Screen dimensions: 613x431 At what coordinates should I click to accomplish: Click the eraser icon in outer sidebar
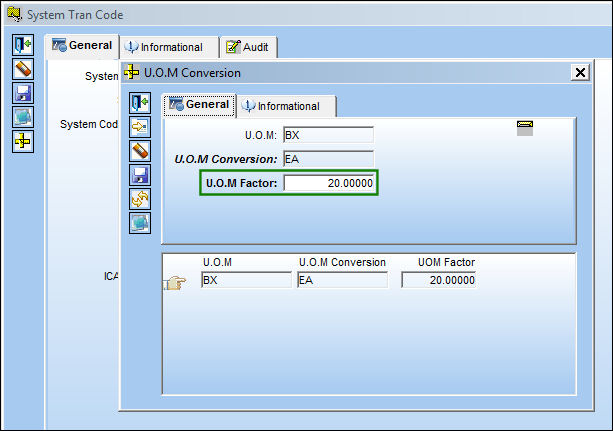pos(23,69)
